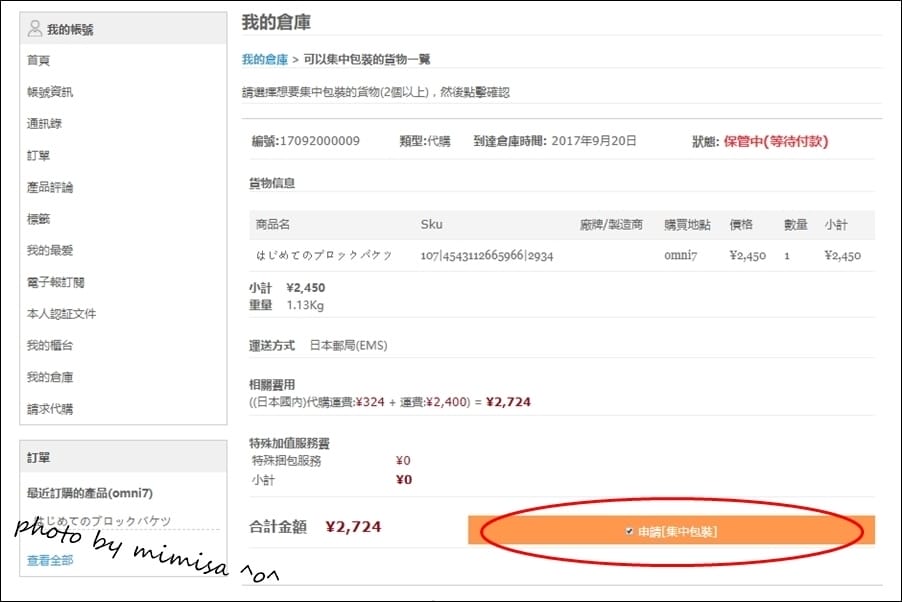
Task: Select the 訂單 sidebar item
Action: point(40,156)
